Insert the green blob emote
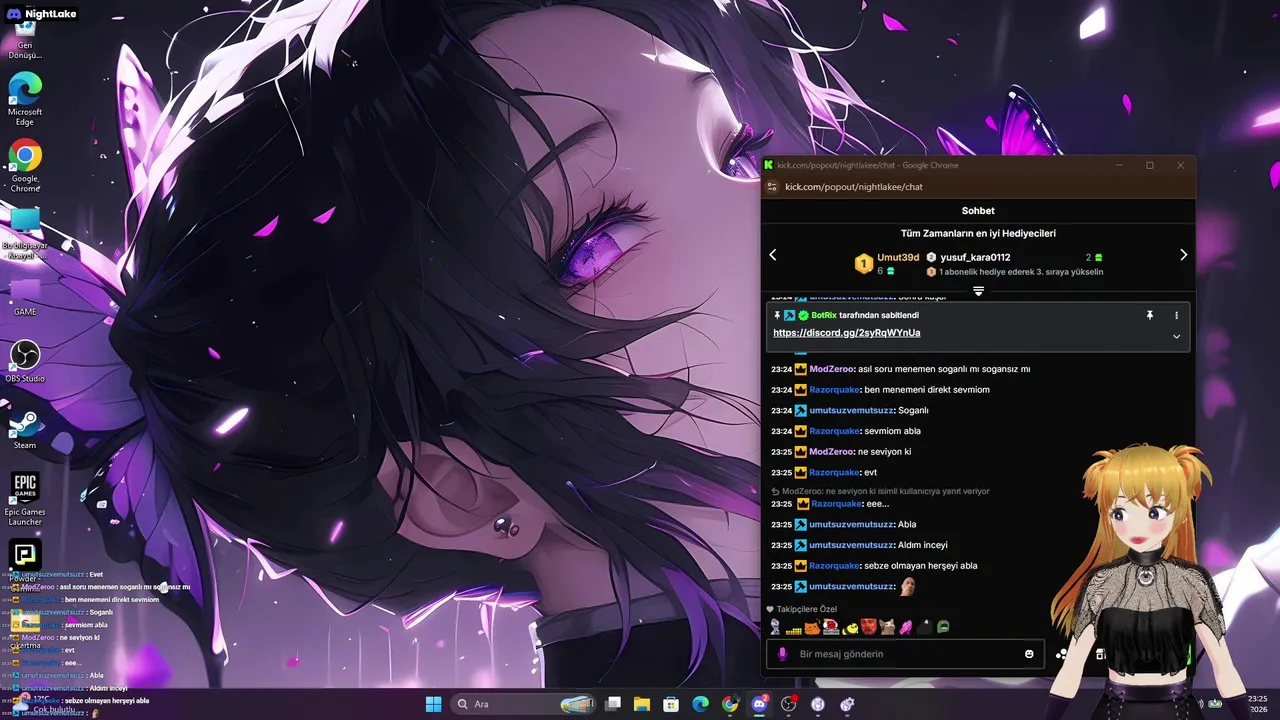Viewport: 1280px width, 720px height. pos(943,627)
